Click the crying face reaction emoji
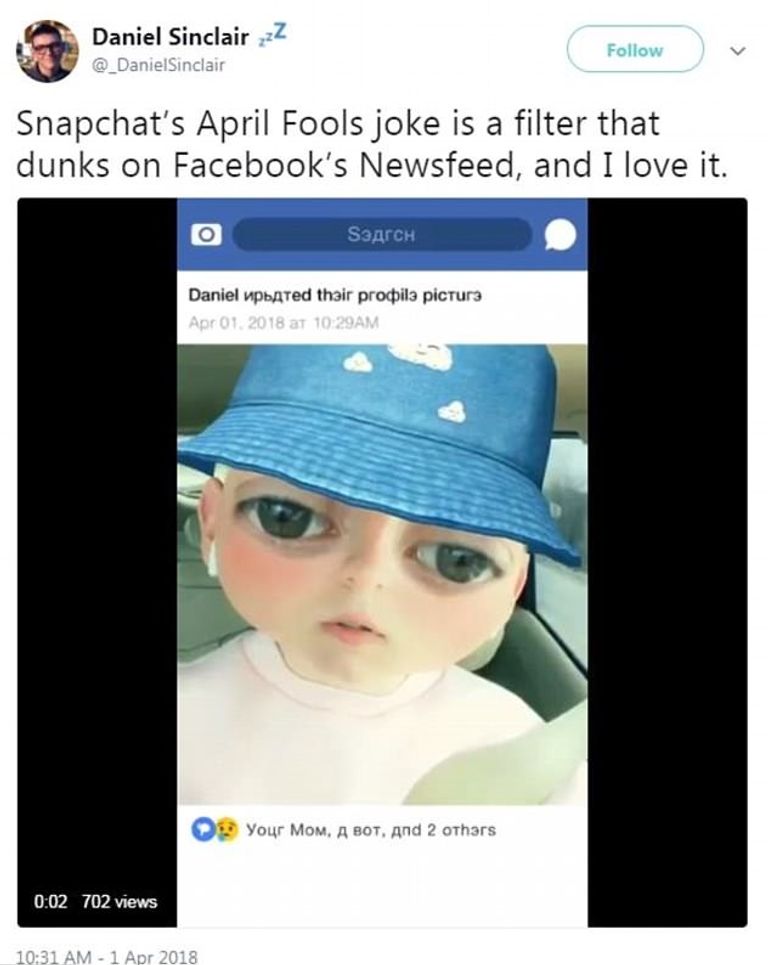The width and height of the screenshot is (768, 965). [x=227, y=830]
